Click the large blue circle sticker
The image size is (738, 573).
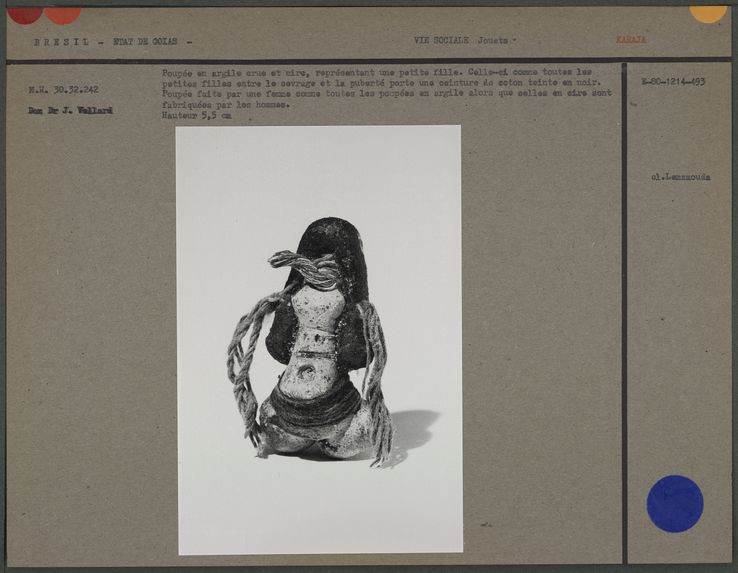(x=674, y=503)
